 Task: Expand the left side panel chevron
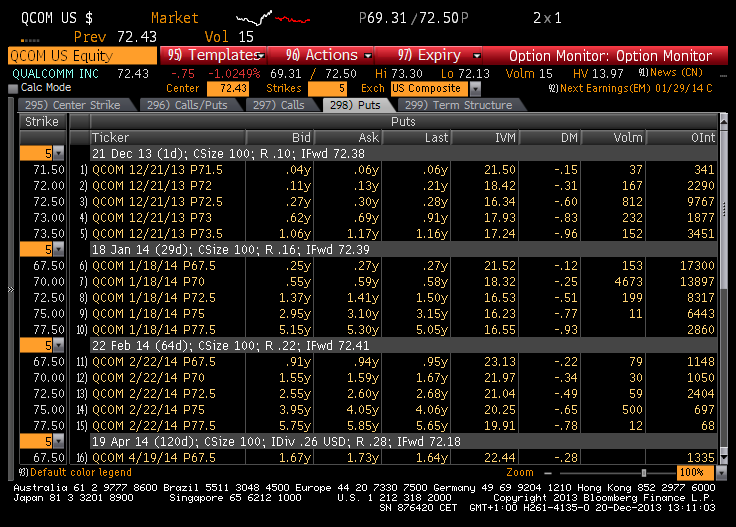point(11,290)
